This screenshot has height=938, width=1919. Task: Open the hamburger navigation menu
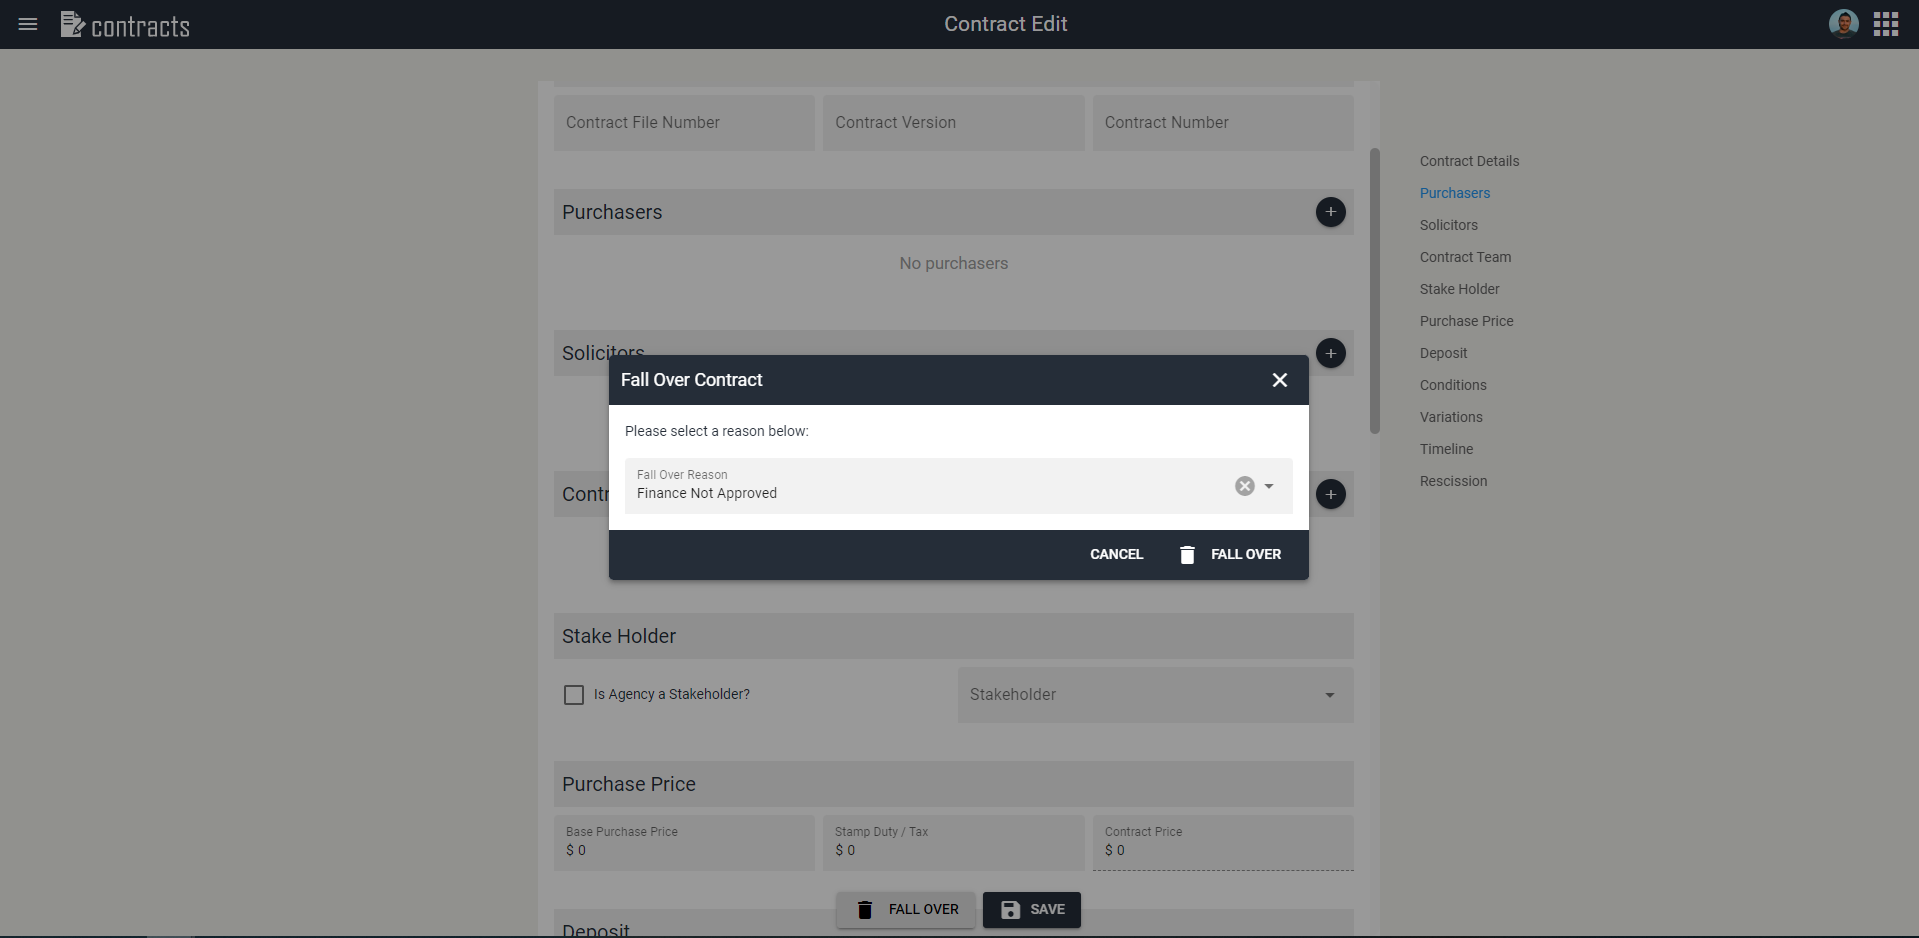click(x=28, y=24)
